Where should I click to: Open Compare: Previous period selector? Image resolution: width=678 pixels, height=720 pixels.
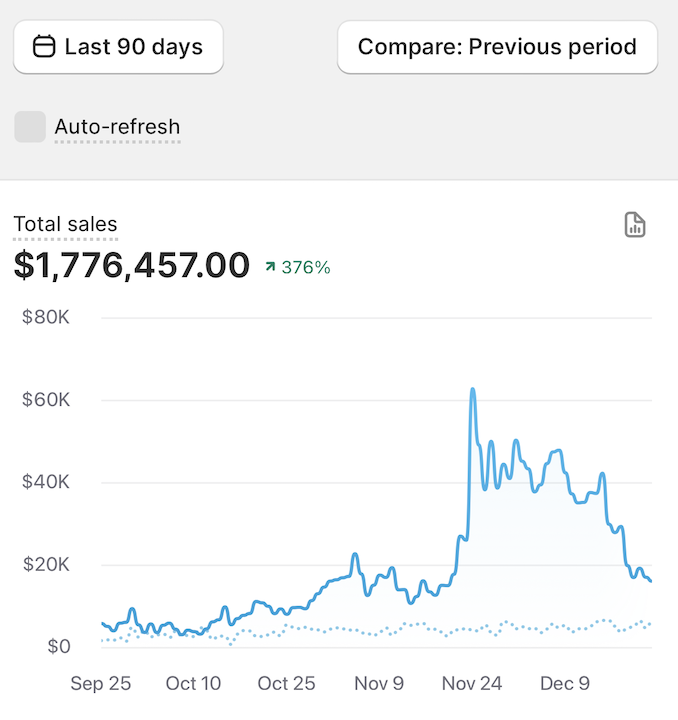(498, 47)
